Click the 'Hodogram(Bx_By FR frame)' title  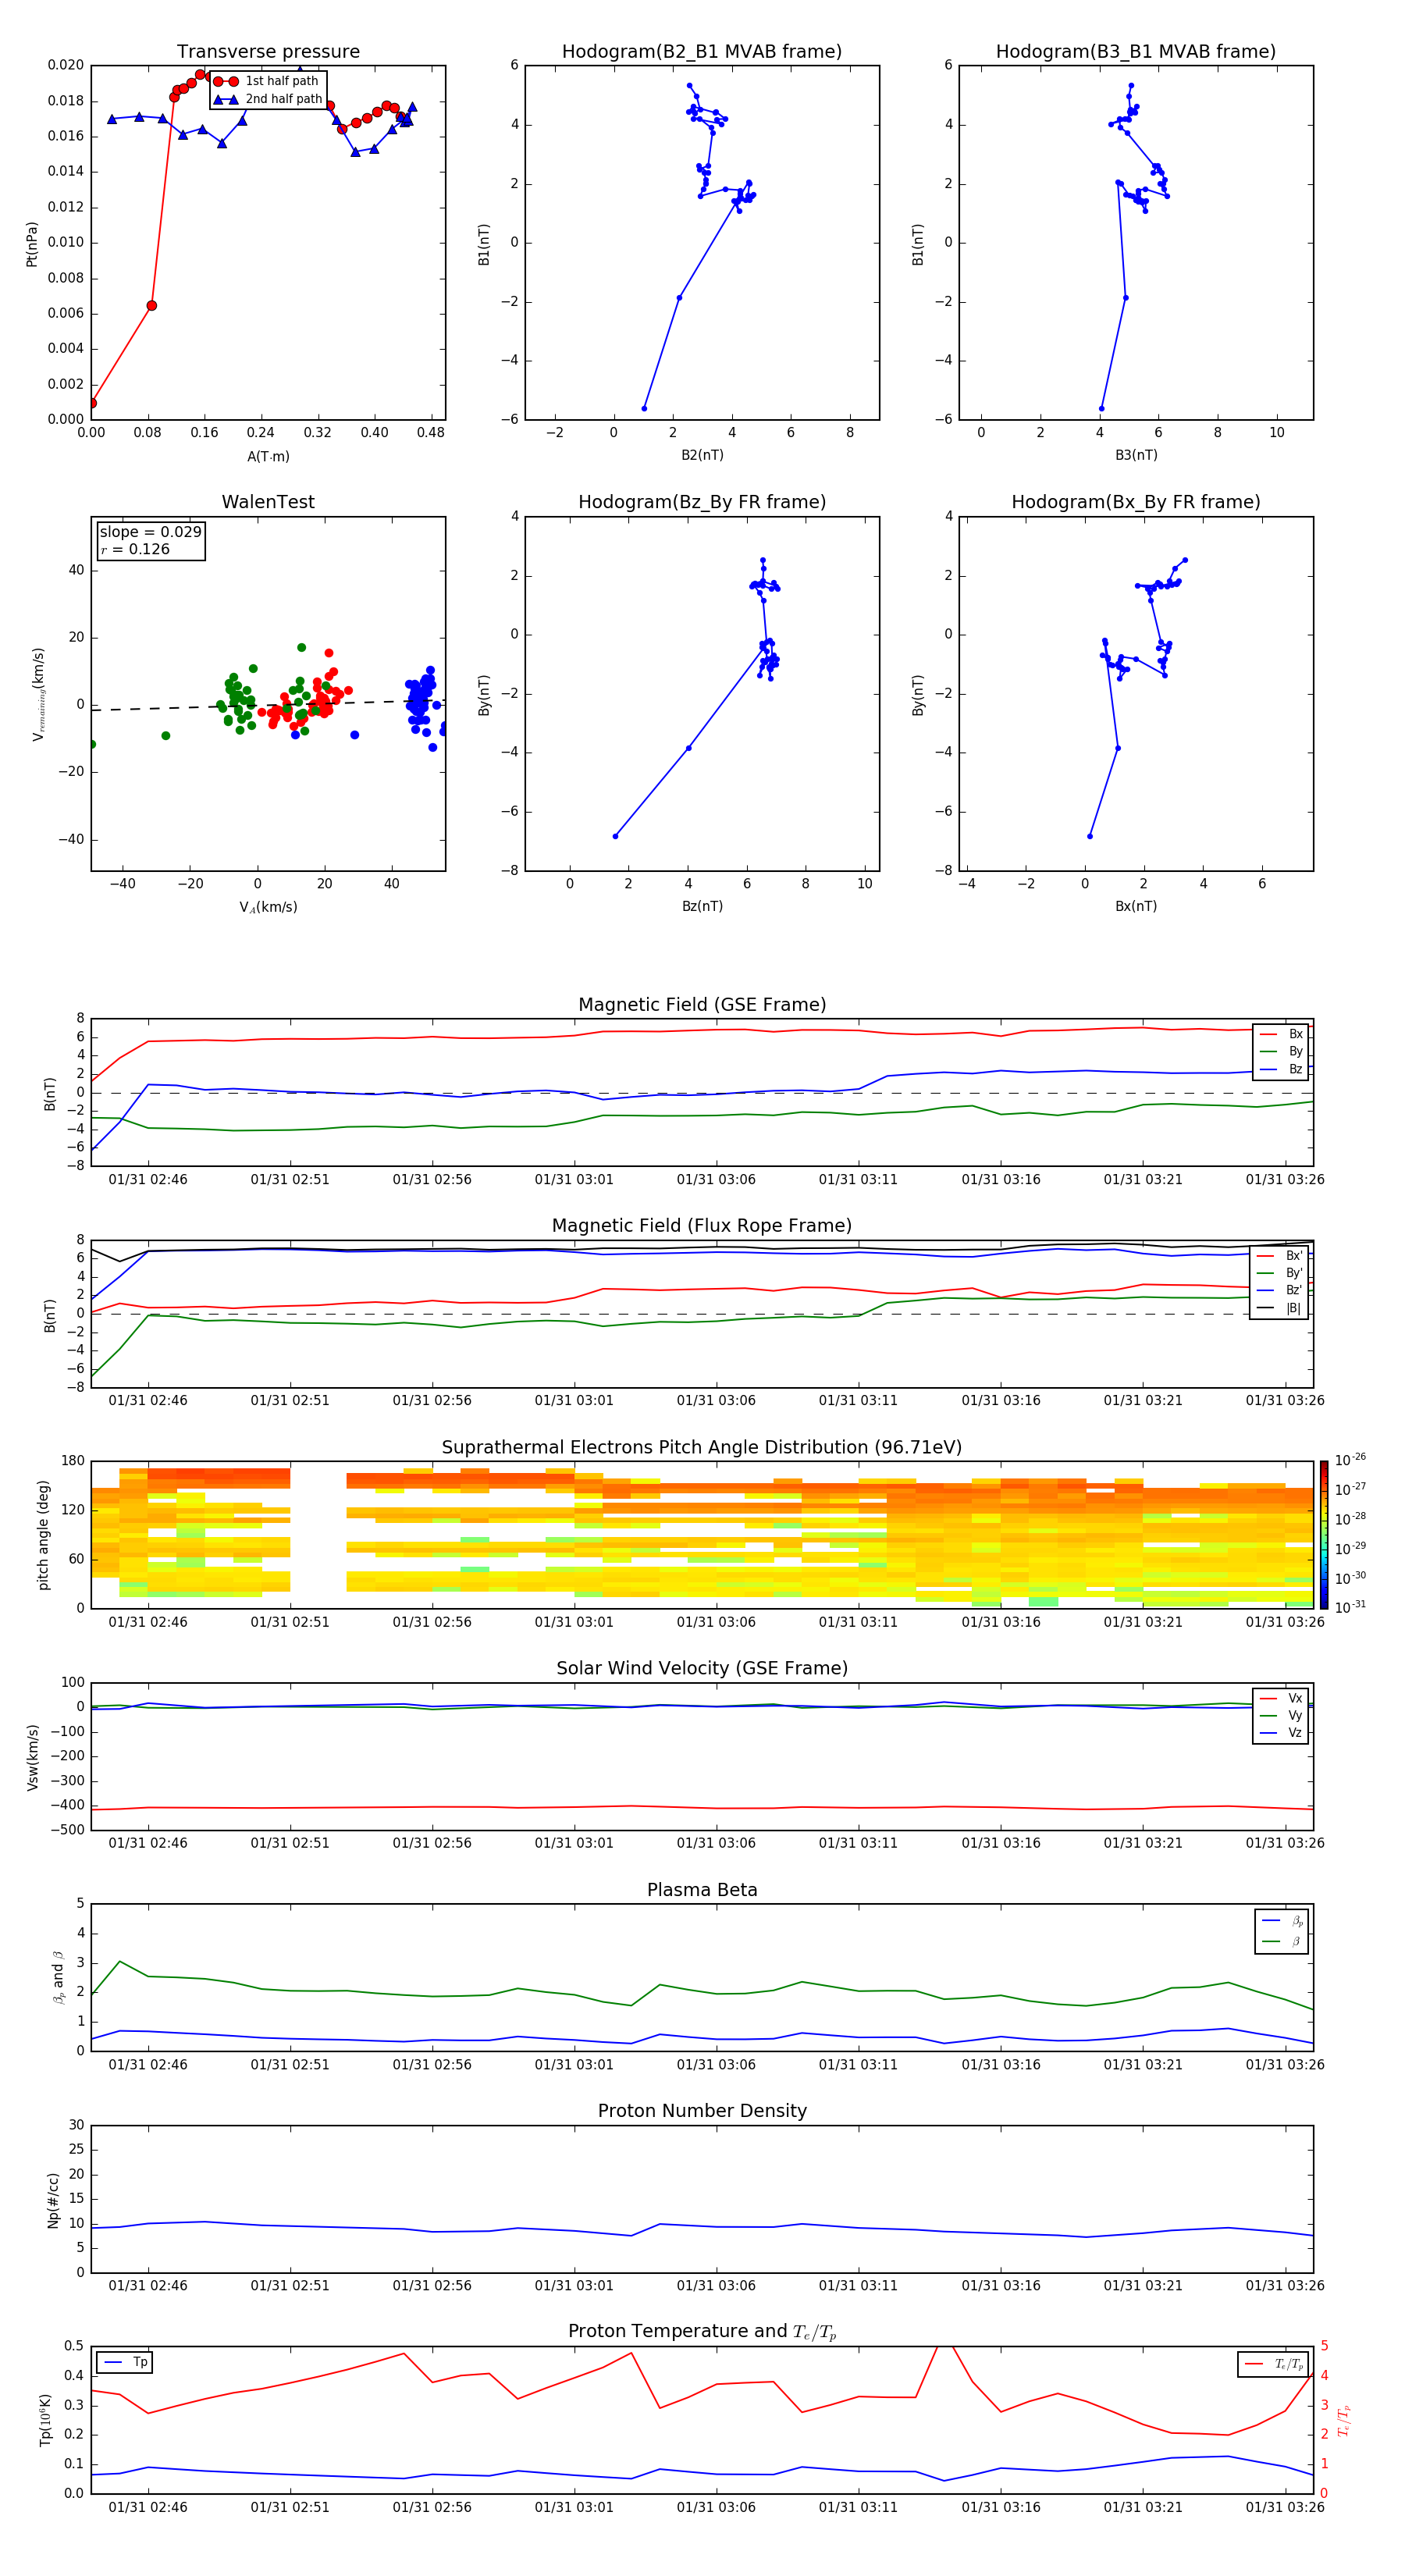coord(1136,502)
